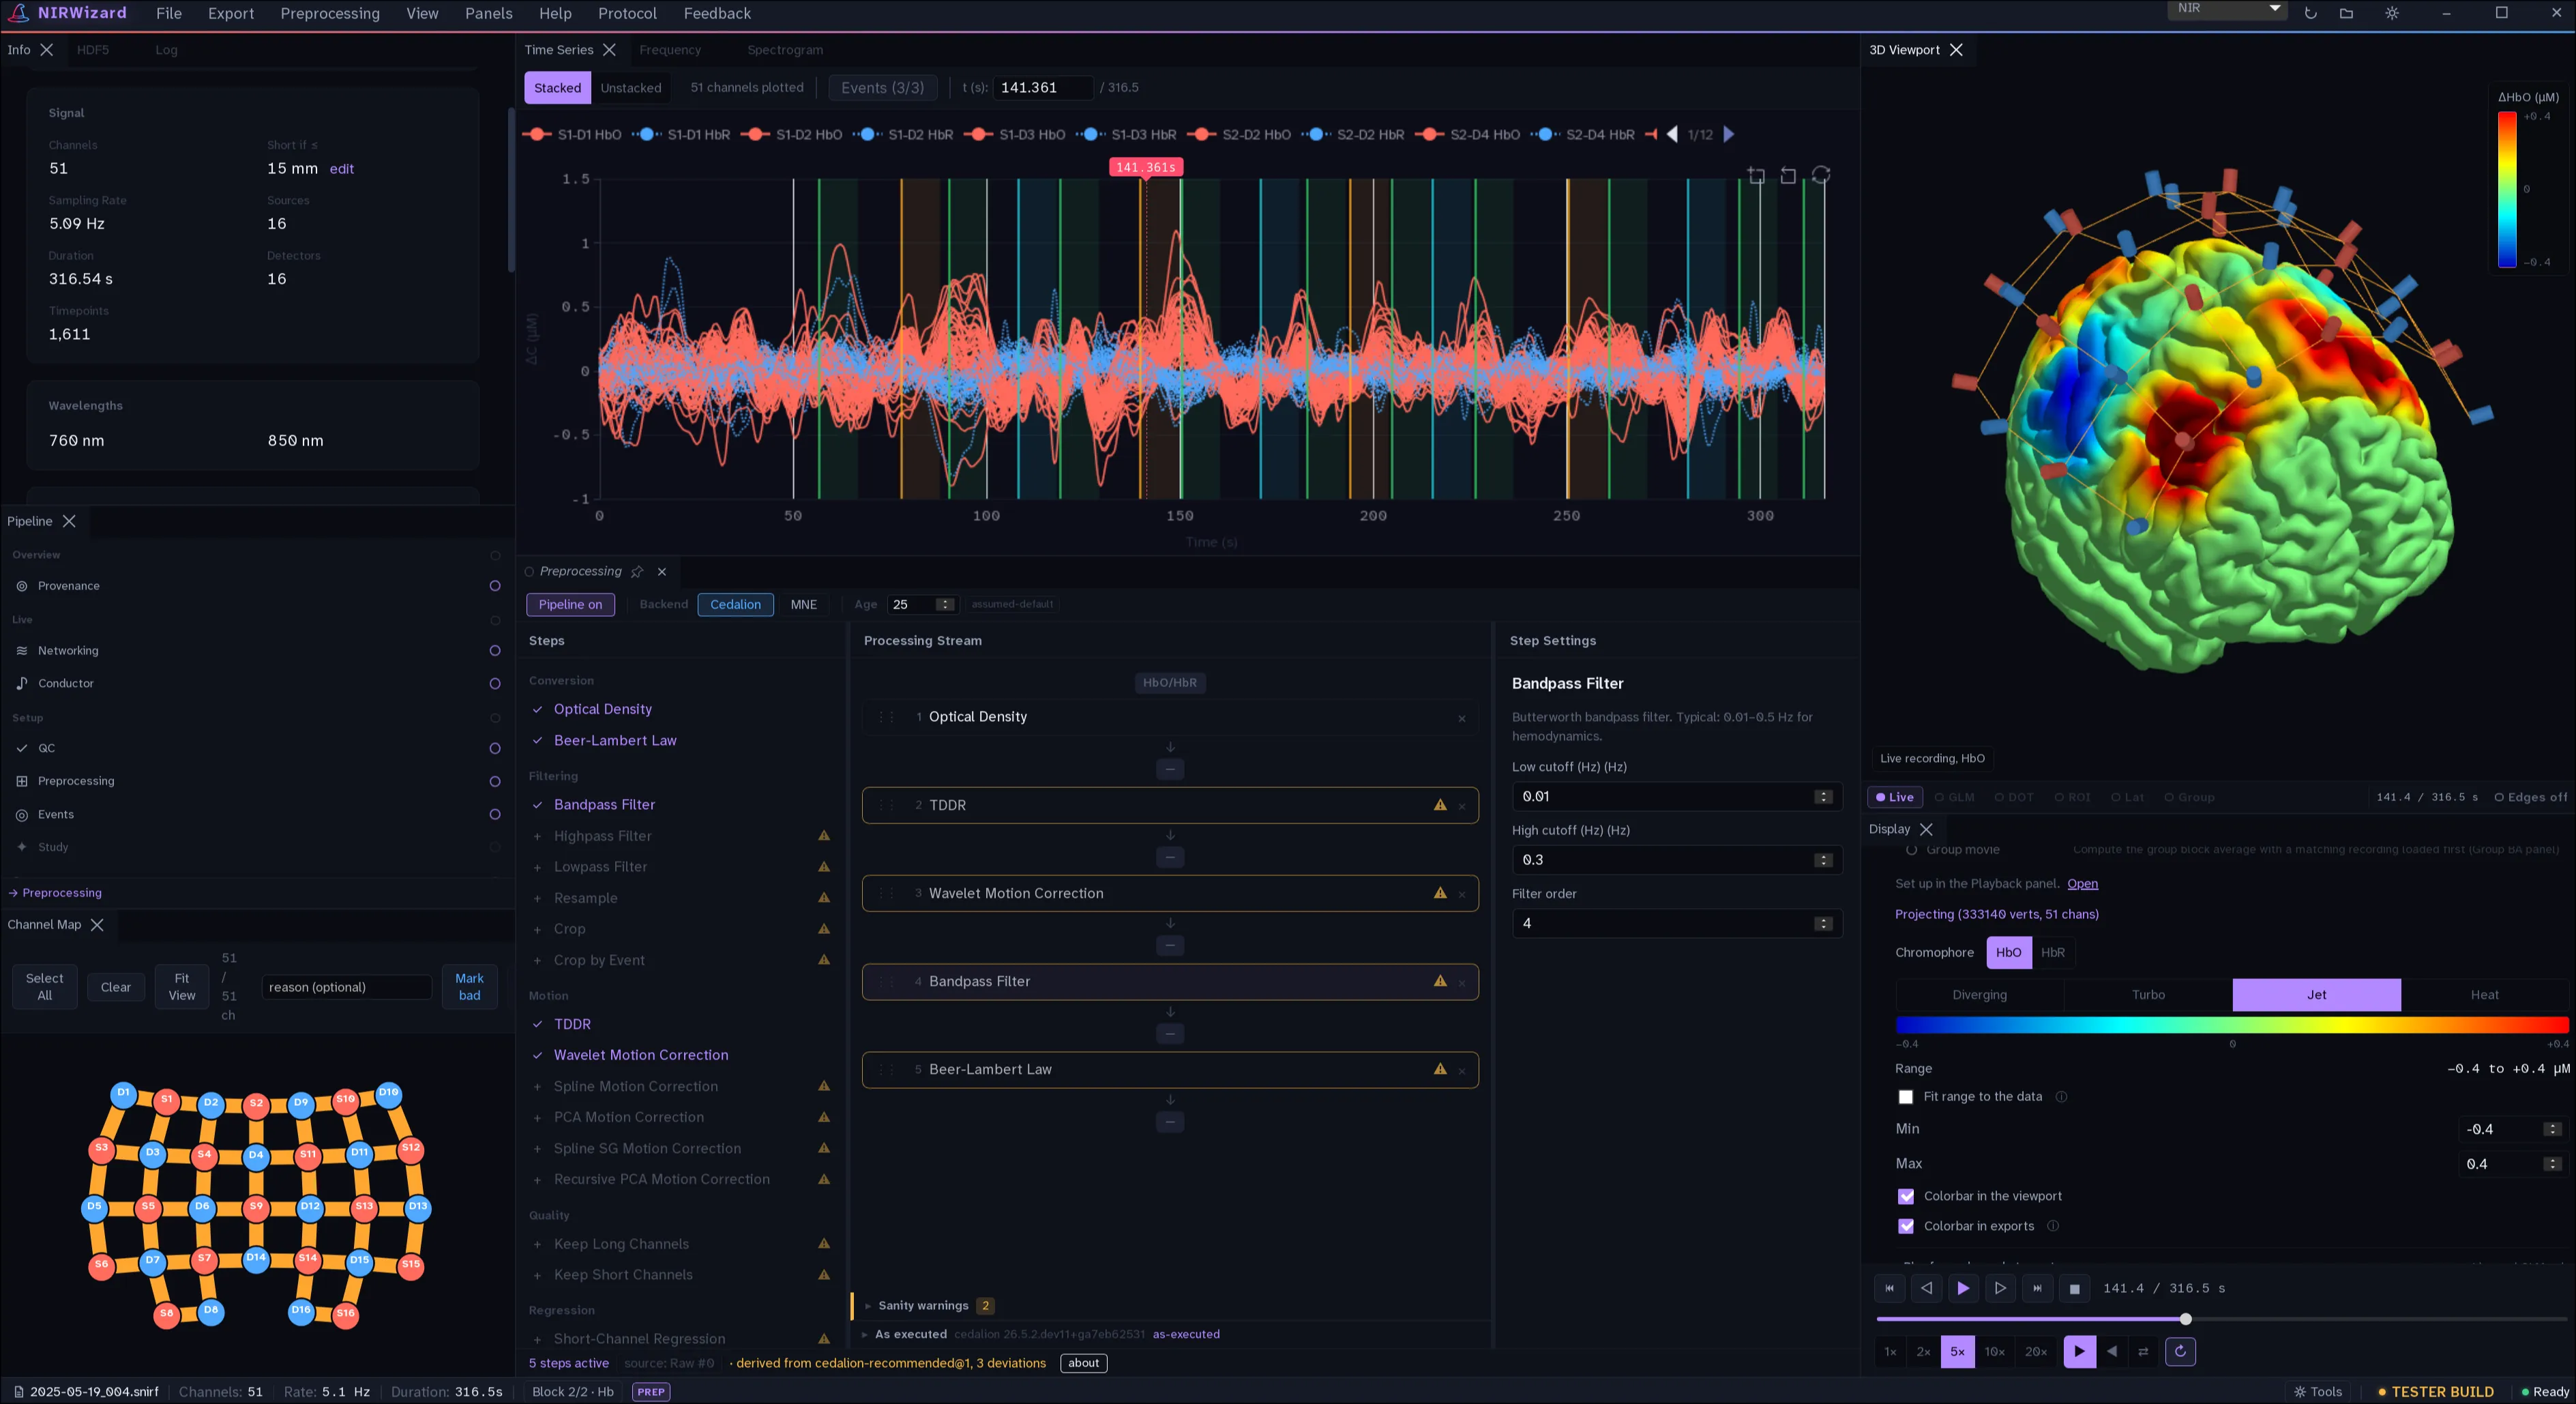The height and width of the screenshot is (1404, 2576).
Task: Click Select All in Channel Map
Action: [44, 987]
